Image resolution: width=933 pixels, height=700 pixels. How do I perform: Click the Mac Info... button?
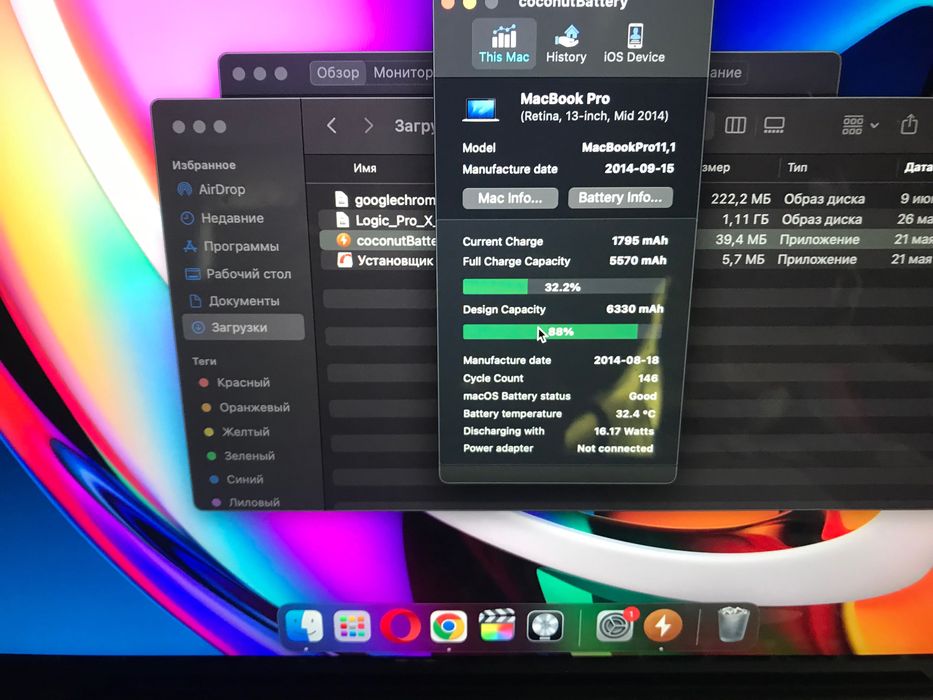point(510,198)
